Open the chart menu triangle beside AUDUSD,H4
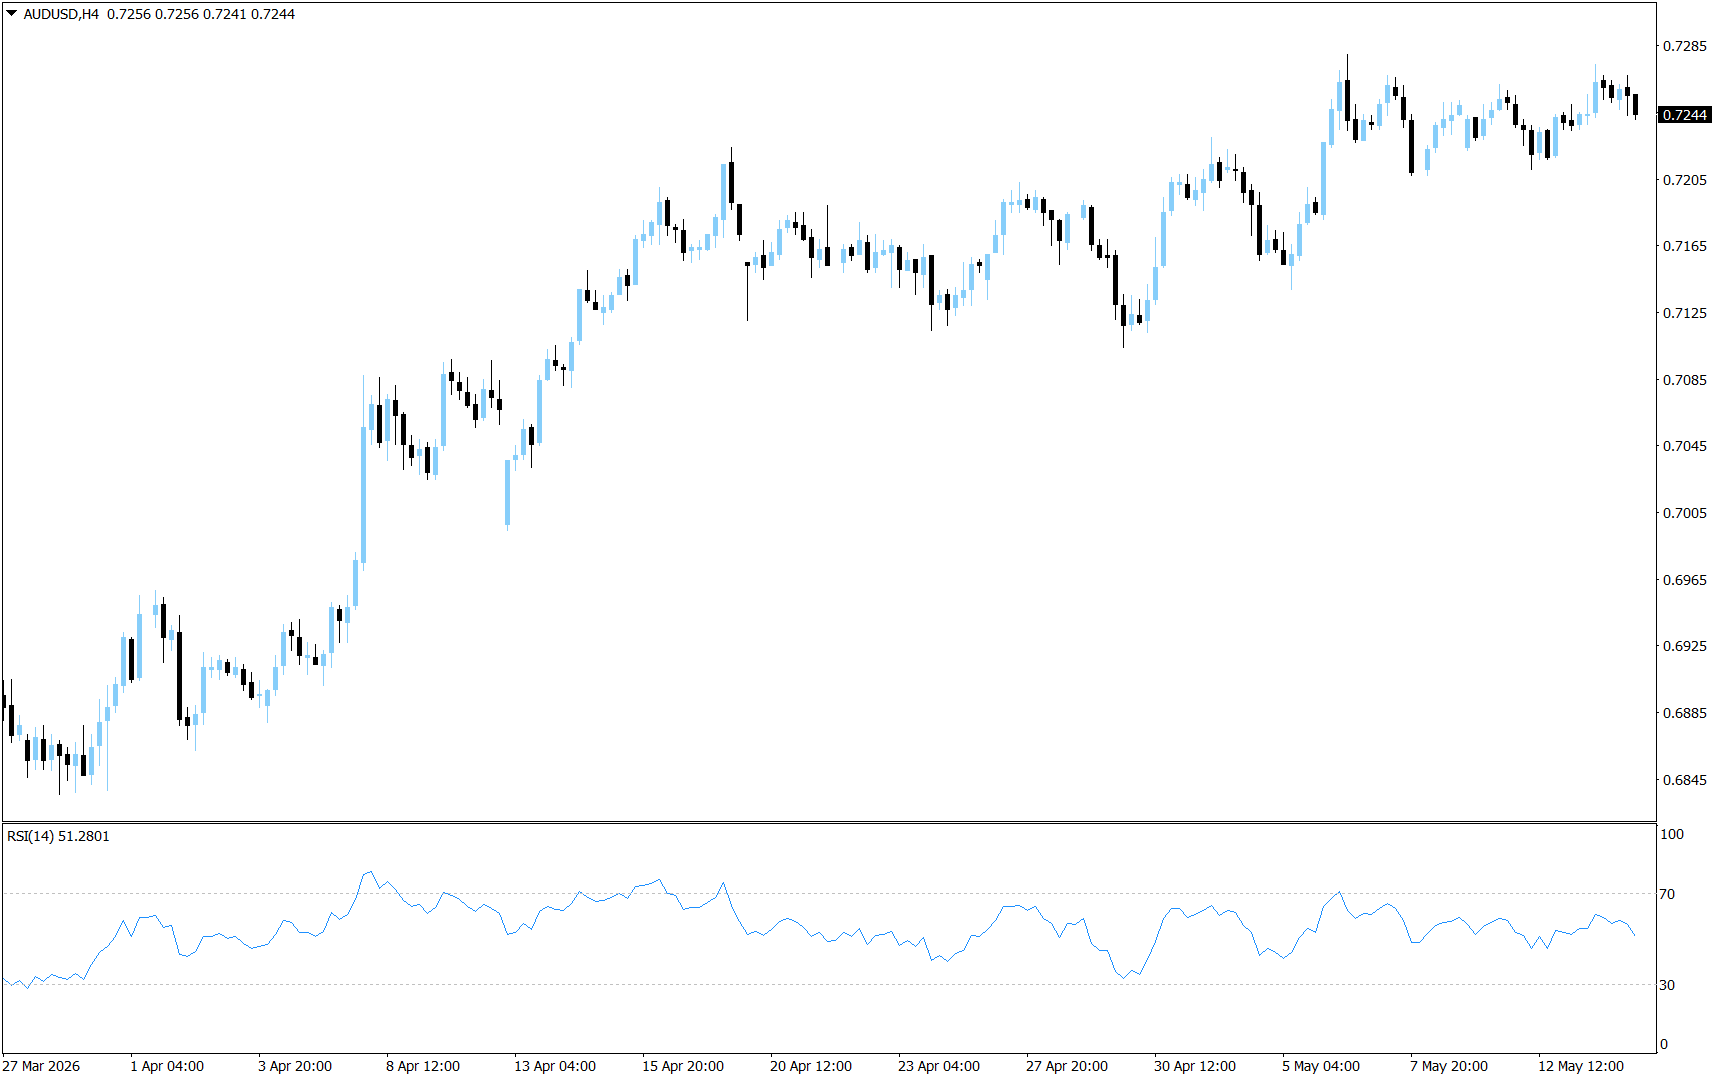The image size is (1720, 1080). (11, 14)
